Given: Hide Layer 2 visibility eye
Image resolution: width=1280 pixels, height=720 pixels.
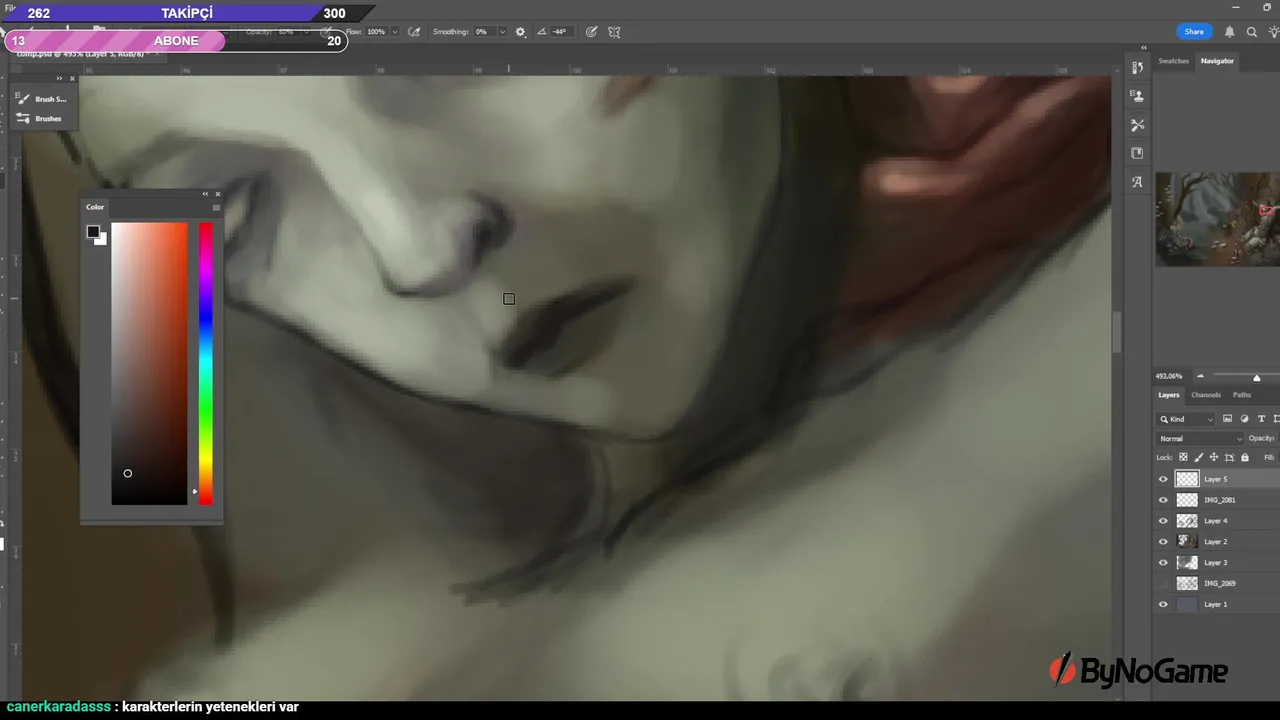Looking at the screenshot, I should tap(1163, 542).
